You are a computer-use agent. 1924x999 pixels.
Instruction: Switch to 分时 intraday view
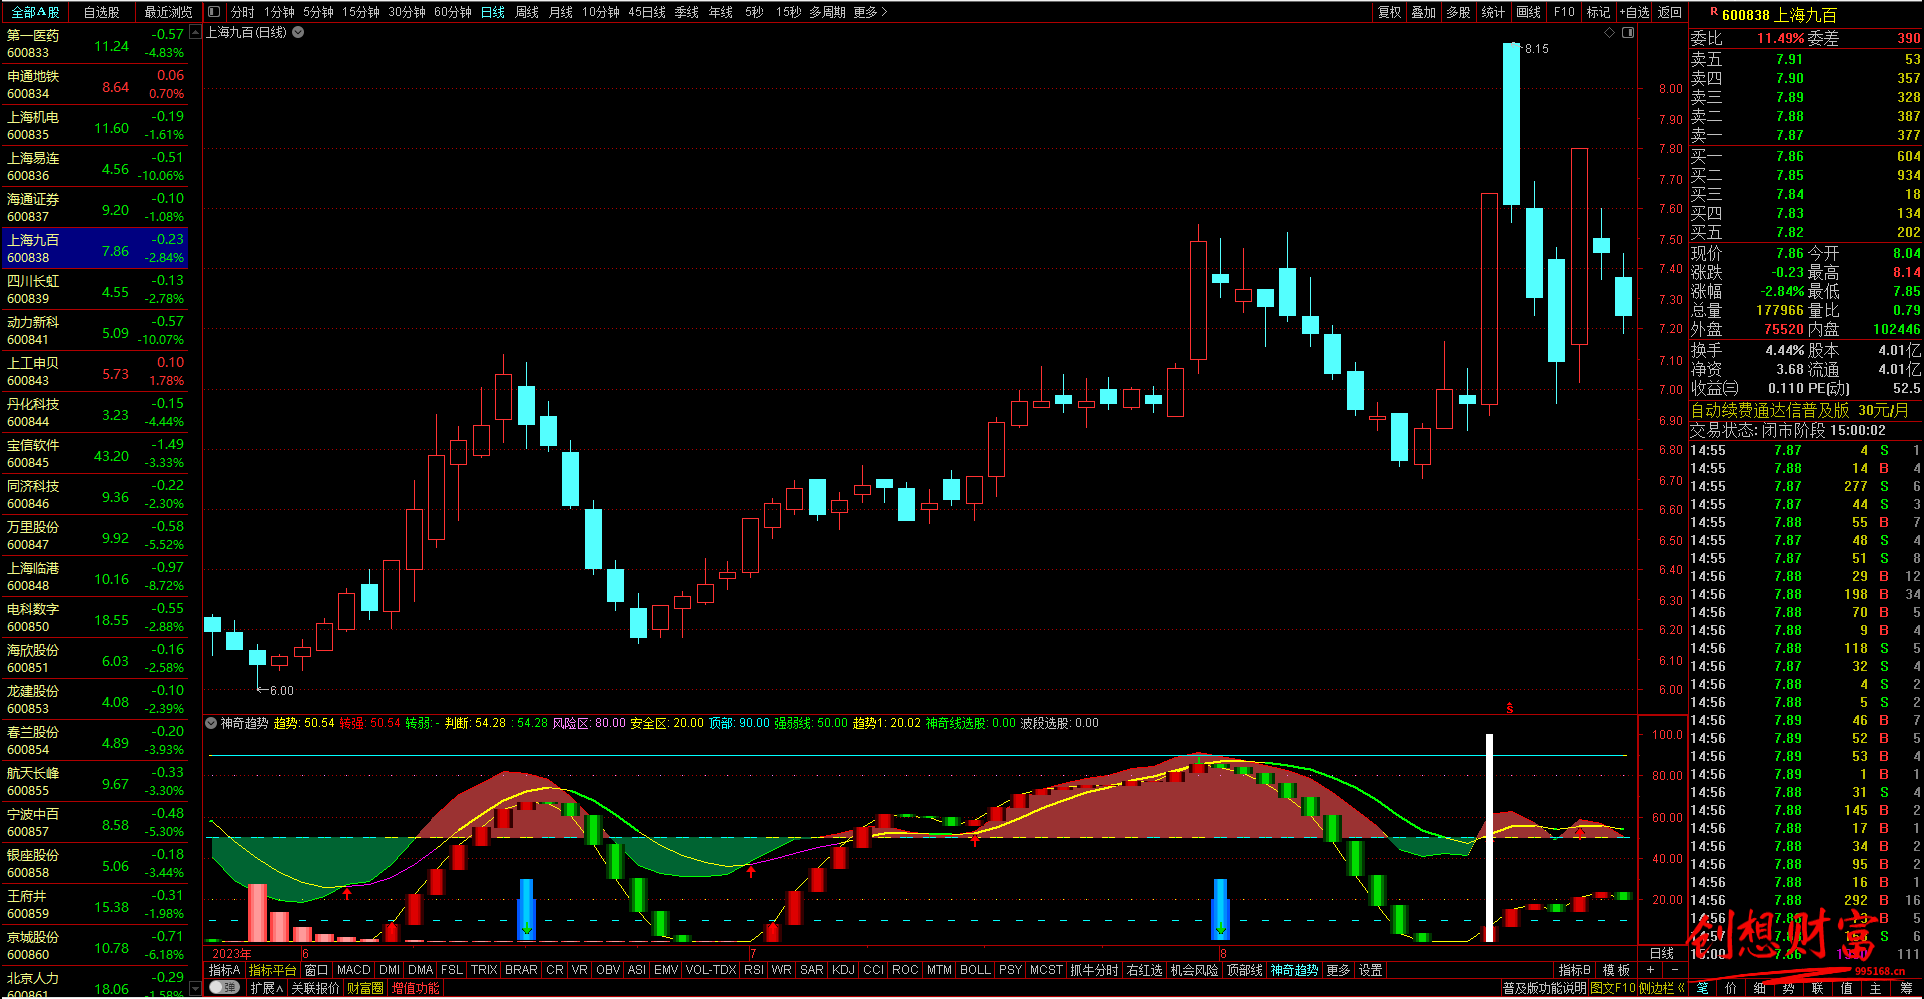[242, 12]
